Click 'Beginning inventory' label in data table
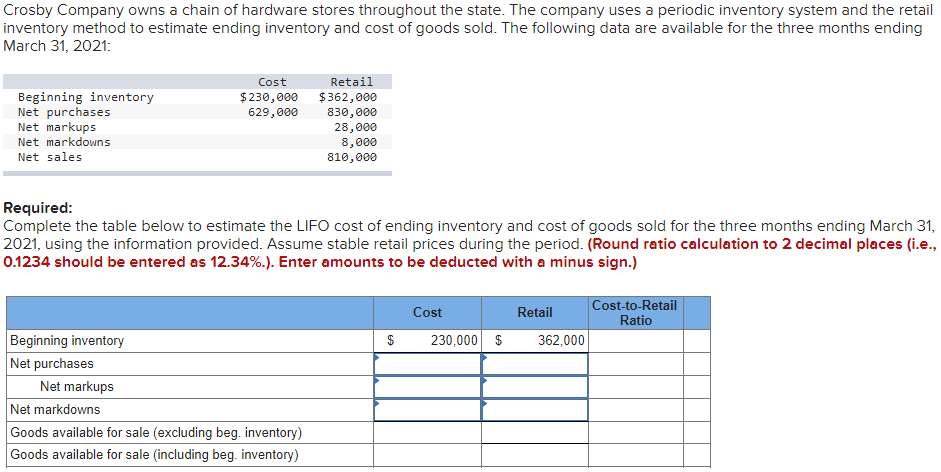The width and height of the screenshot is (941, 472). (x=86, y=97)
